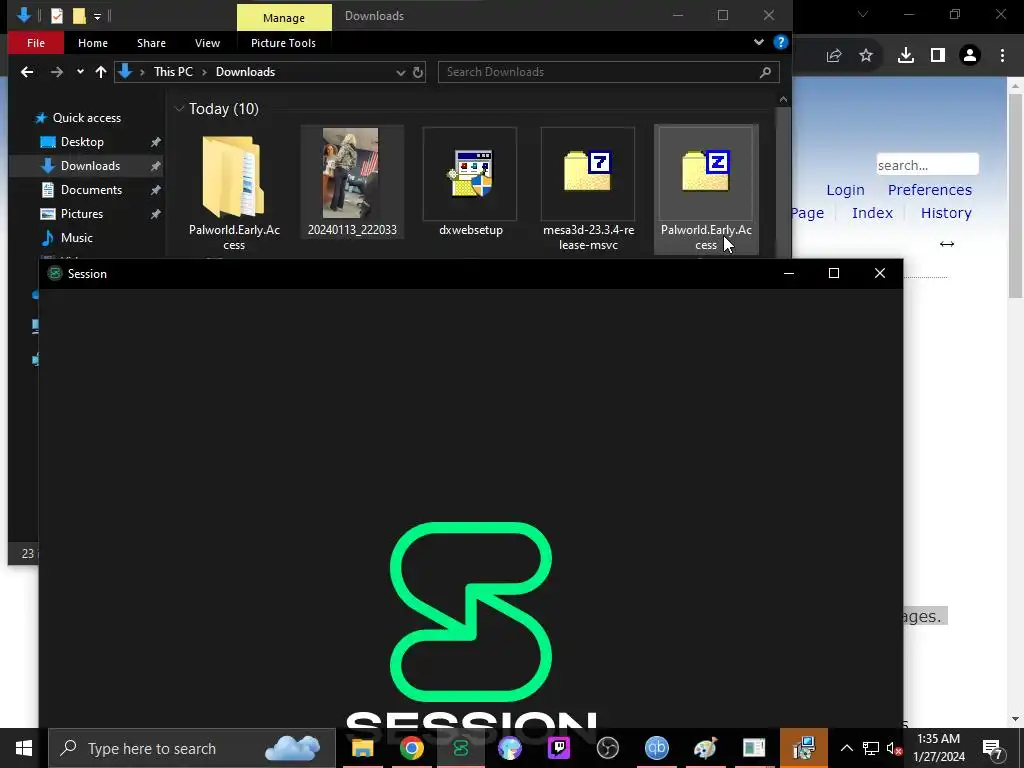
Task: Open Explorer help question mark
Action: pos(780,42)
